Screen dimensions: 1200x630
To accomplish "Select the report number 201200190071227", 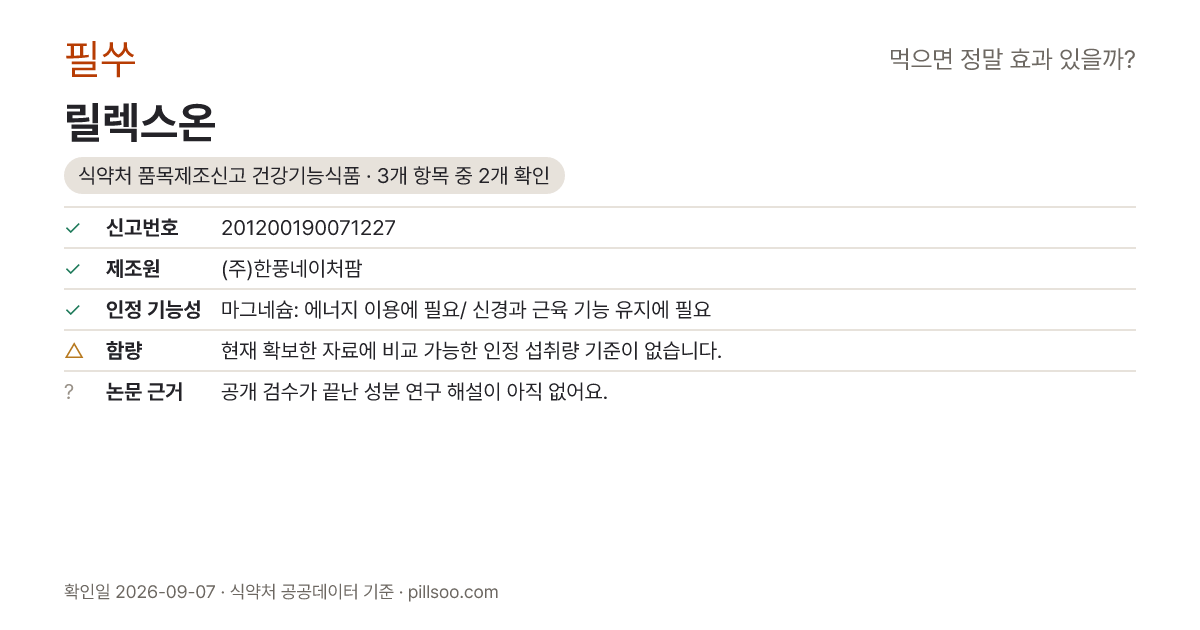I will pyautogui.click(x=308, y=228).
